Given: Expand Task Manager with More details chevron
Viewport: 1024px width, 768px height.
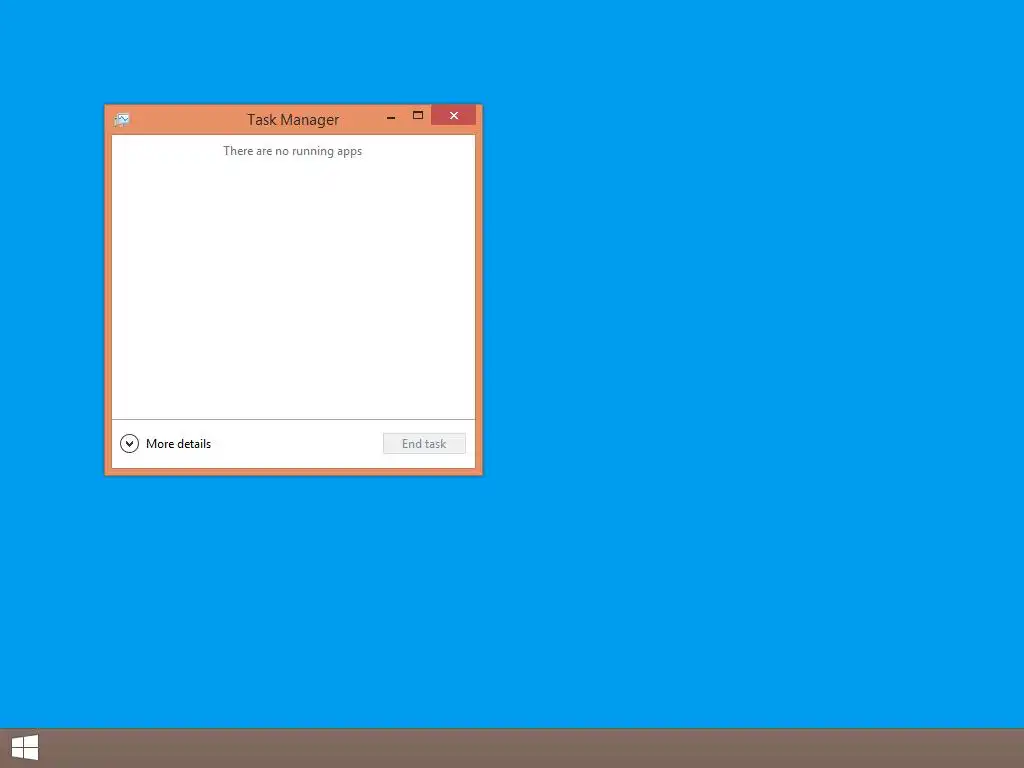Looking at the screenshot, I should [129, 443].
